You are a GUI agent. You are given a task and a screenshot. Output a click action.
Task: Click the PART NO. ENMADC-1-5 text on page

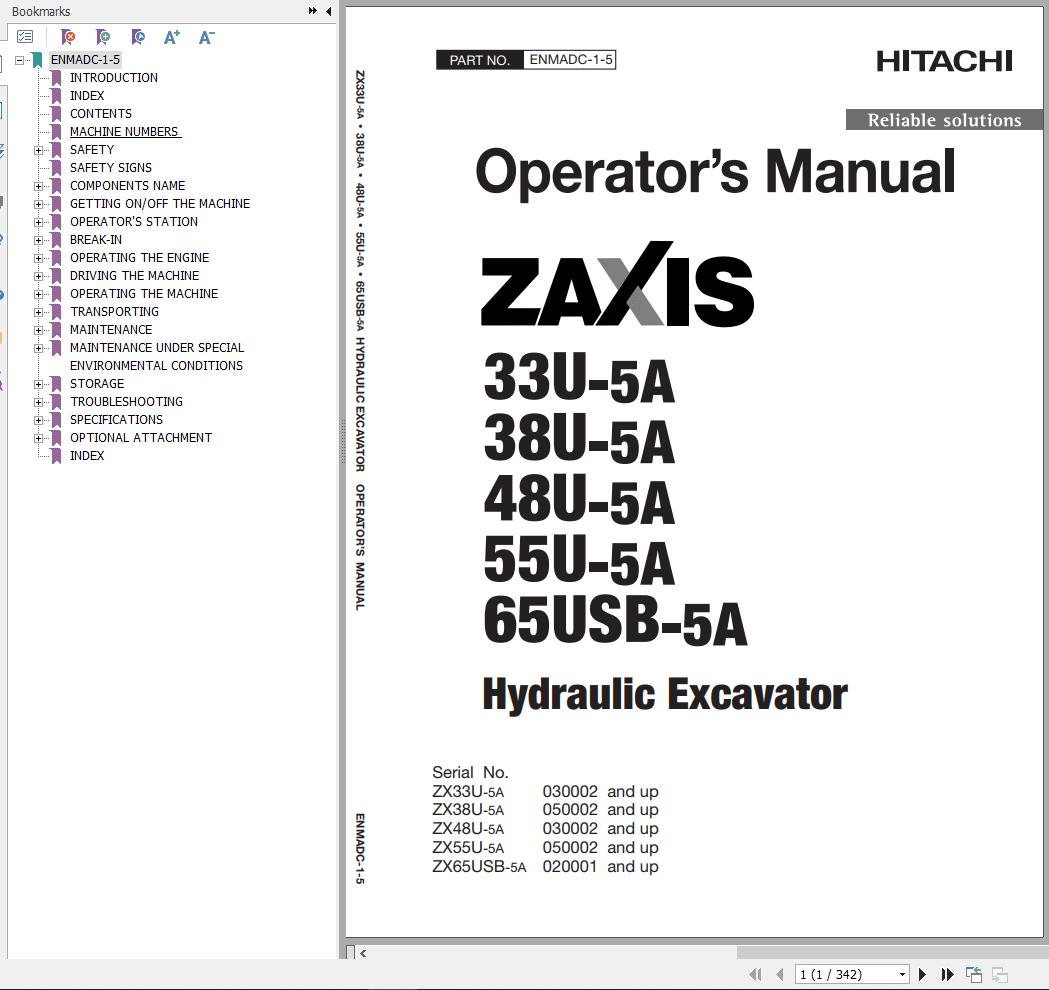point(526,60)
